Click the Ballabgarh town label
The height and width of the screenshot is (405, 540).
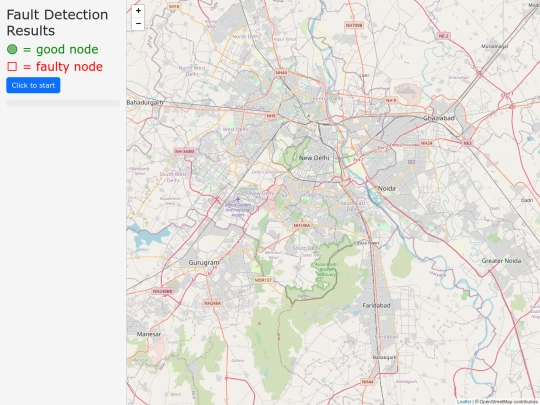[384, 357]
